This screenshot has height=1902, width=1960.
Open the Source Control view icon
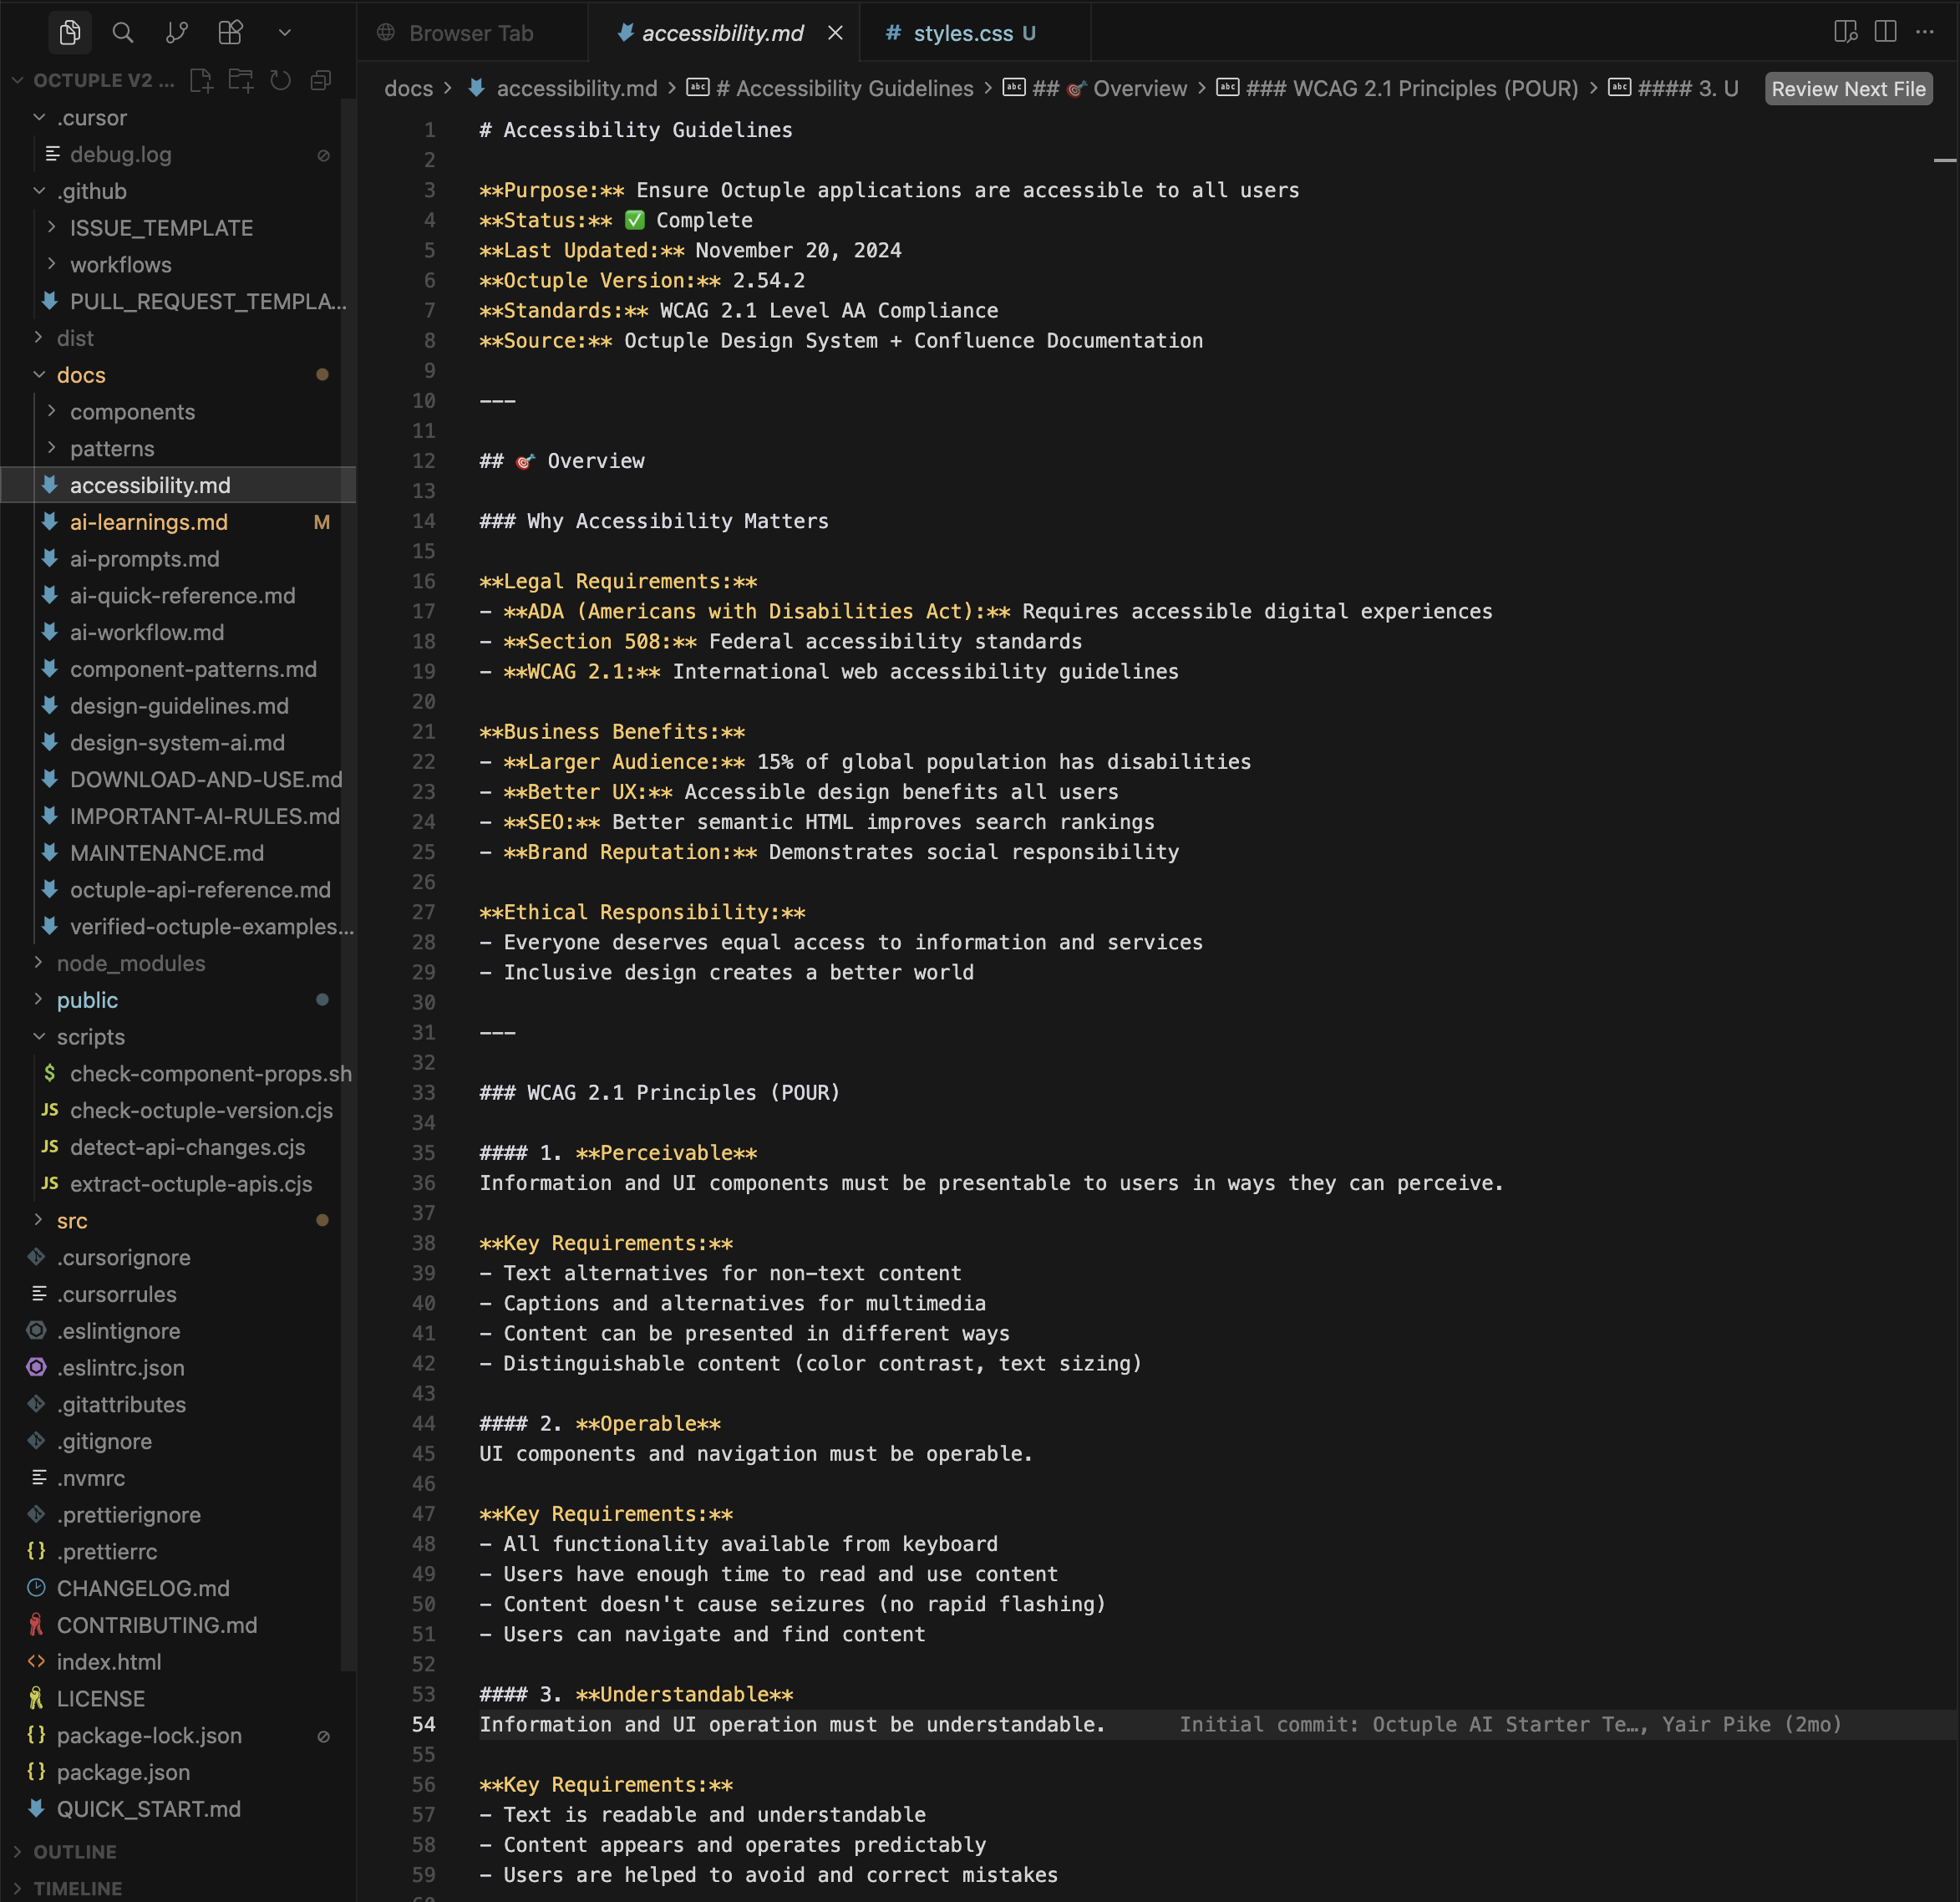(x=177, y=33)
